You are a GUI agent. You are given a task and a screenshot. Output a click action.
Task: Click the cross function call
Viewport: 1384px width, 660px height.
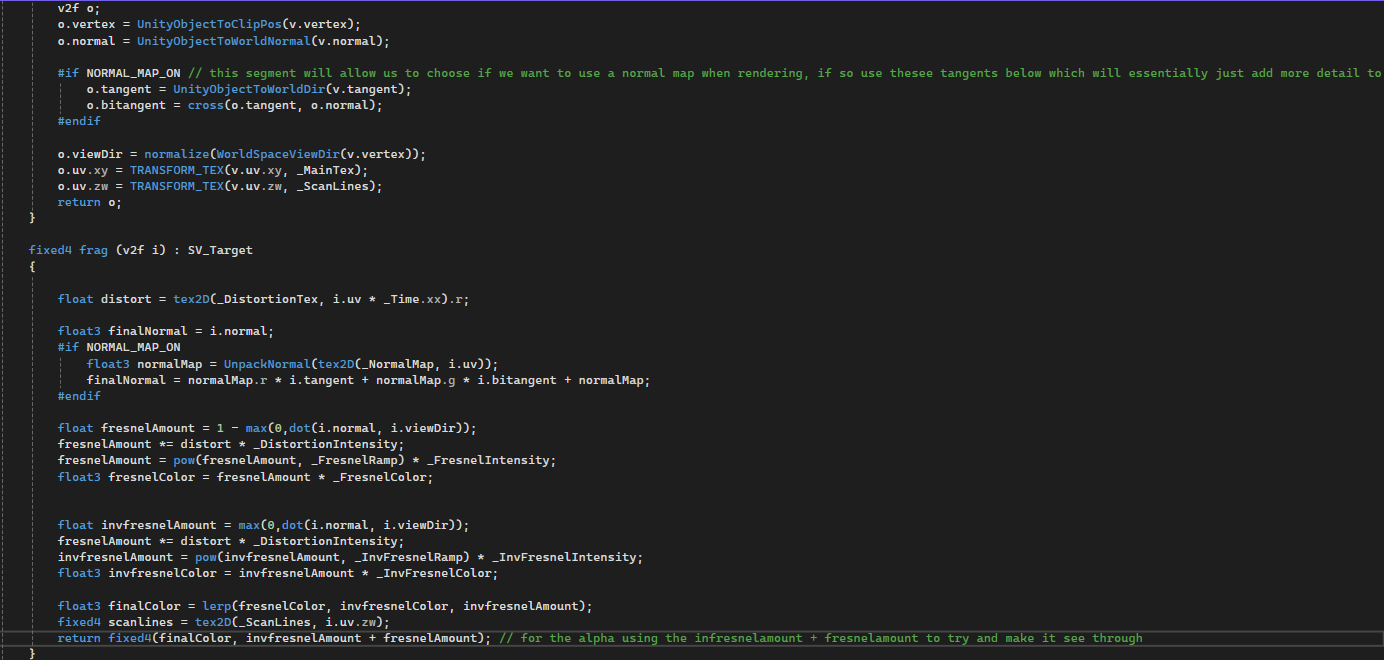point(205,105)
